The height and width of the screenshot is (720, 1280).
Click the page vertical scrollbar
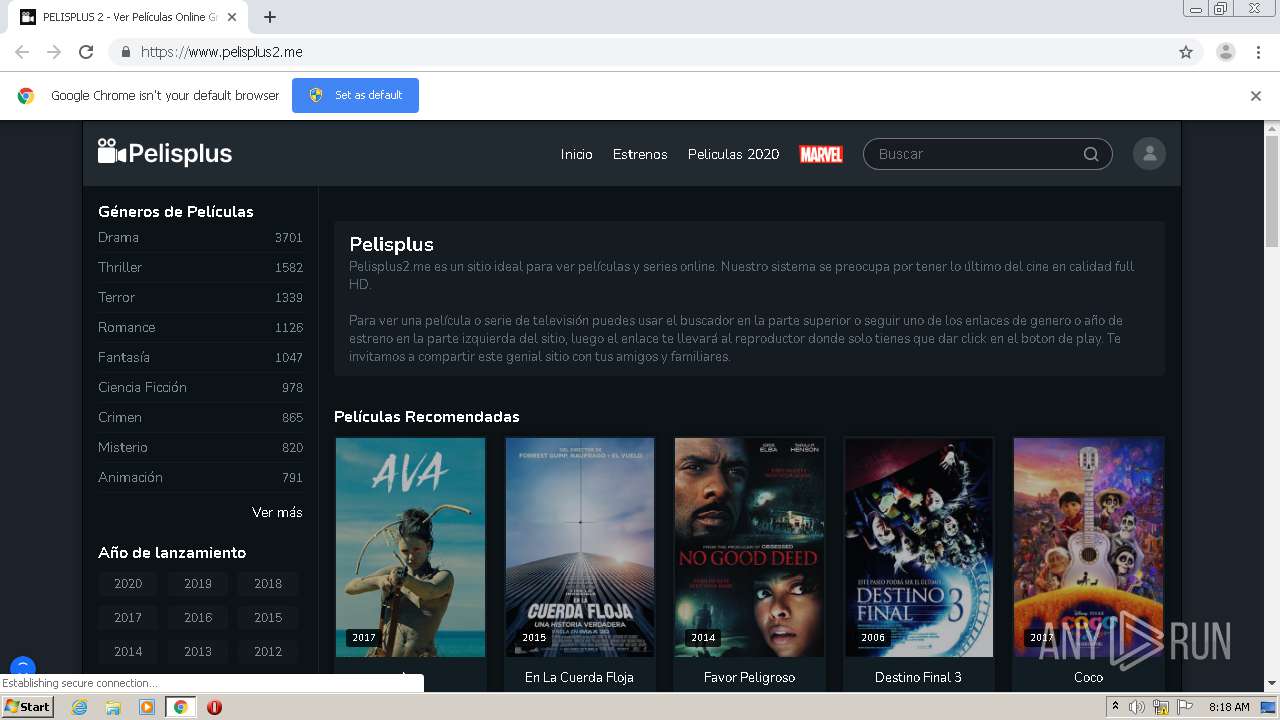tap(1272, 190)
